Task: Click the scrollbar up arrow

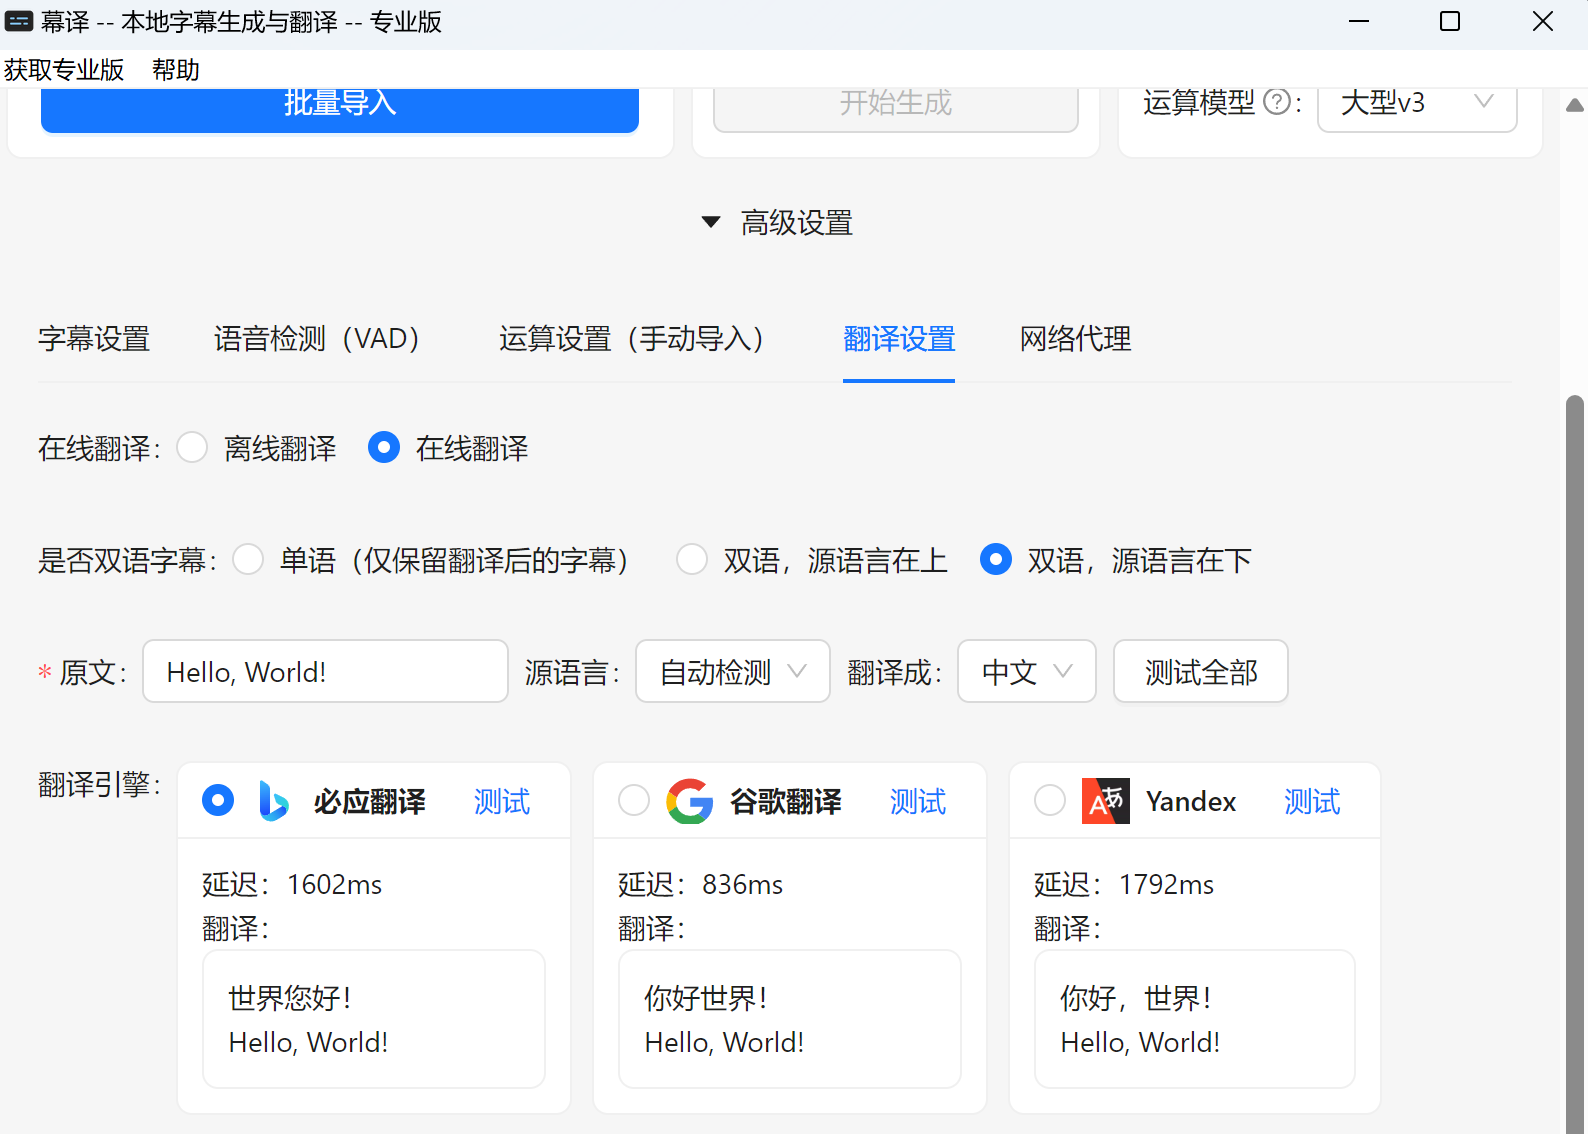Action: point(1575,105)
